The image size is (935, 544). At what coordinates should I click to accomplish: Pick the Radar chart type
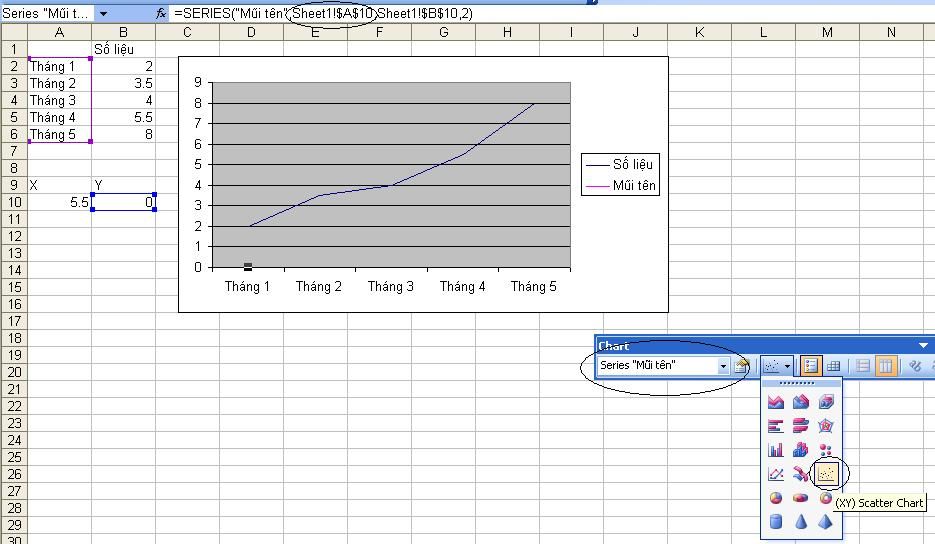tap(826, 426)
